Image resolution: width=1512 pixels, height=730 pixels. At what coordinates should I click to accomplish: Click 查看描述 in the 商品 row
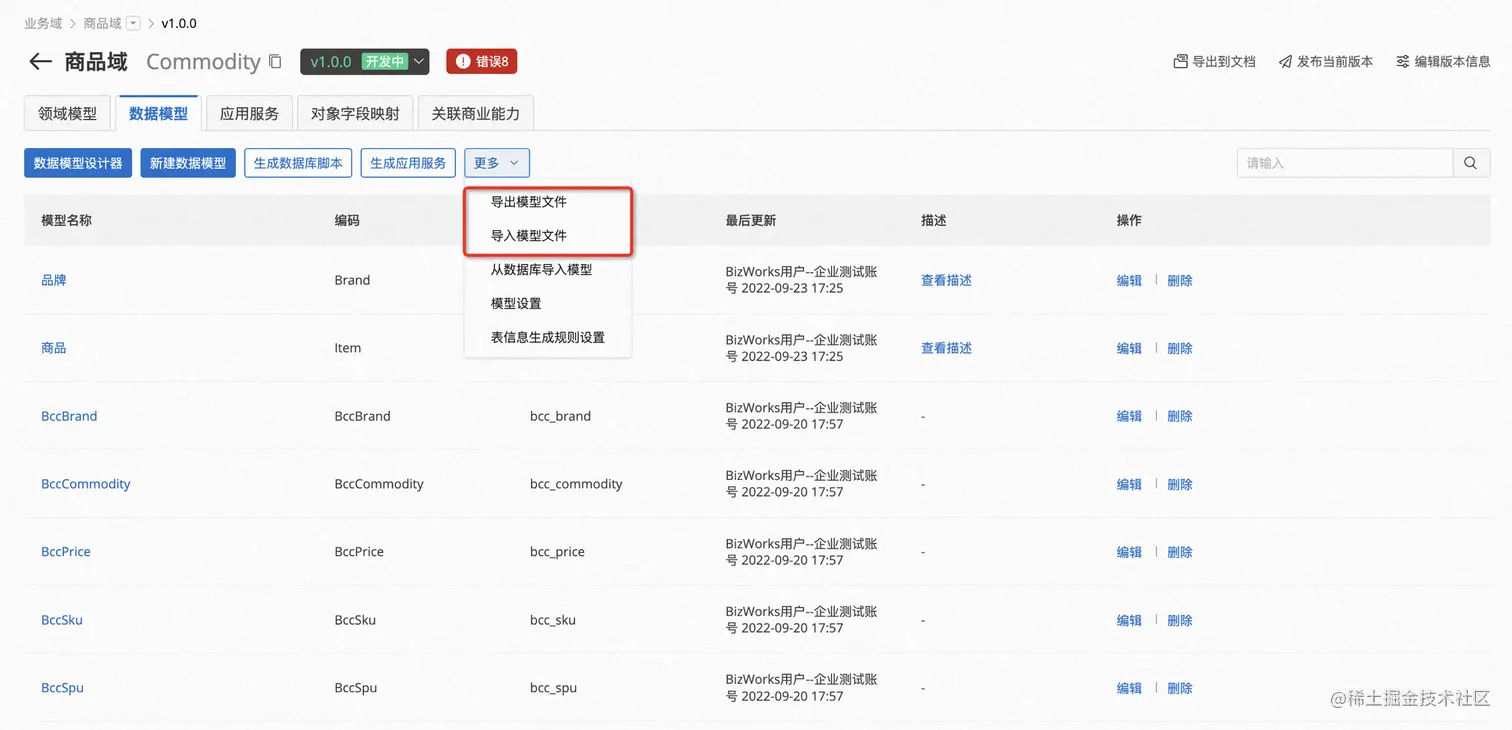pyautogui.click(x=946, y=348)
